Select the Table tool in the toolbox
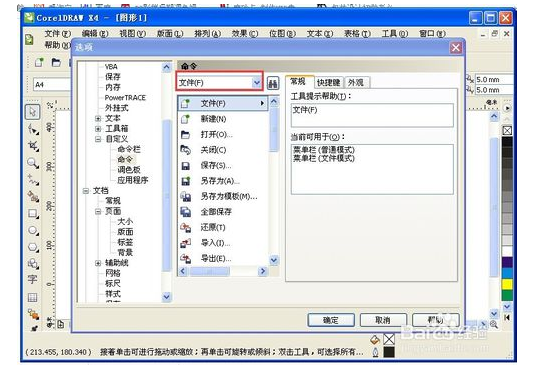This screenshot has width=547, height=375. click(32, 298)
